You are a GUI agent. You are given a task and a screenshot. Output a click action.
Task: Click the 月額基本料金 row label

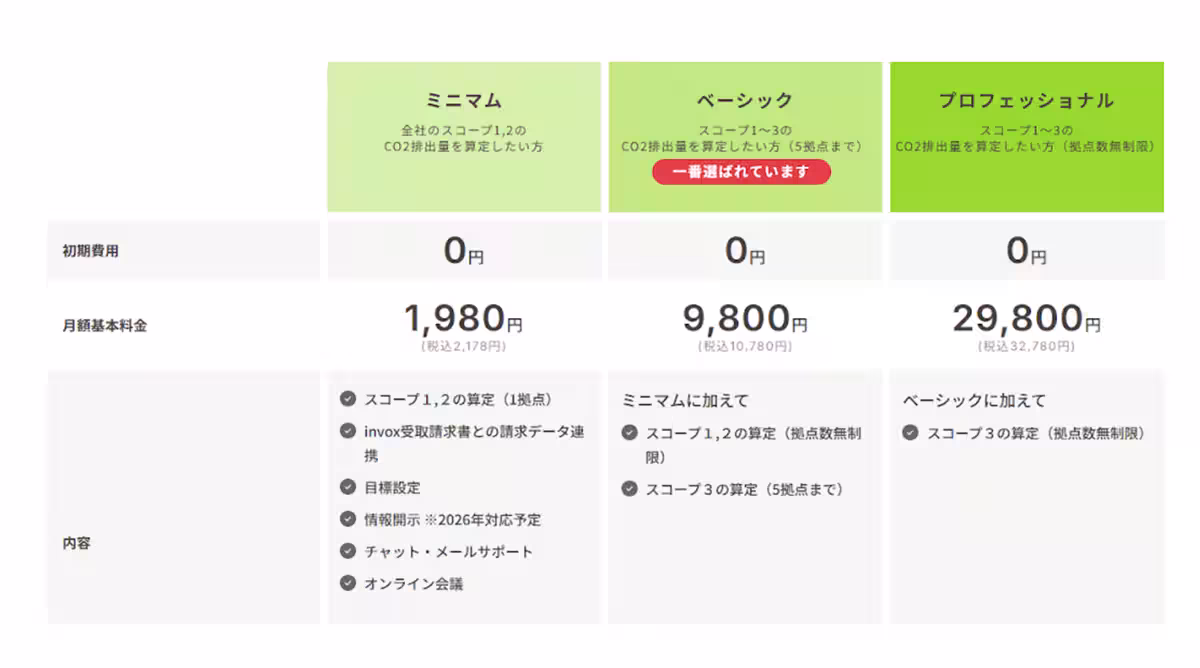(x=104, y=325)
